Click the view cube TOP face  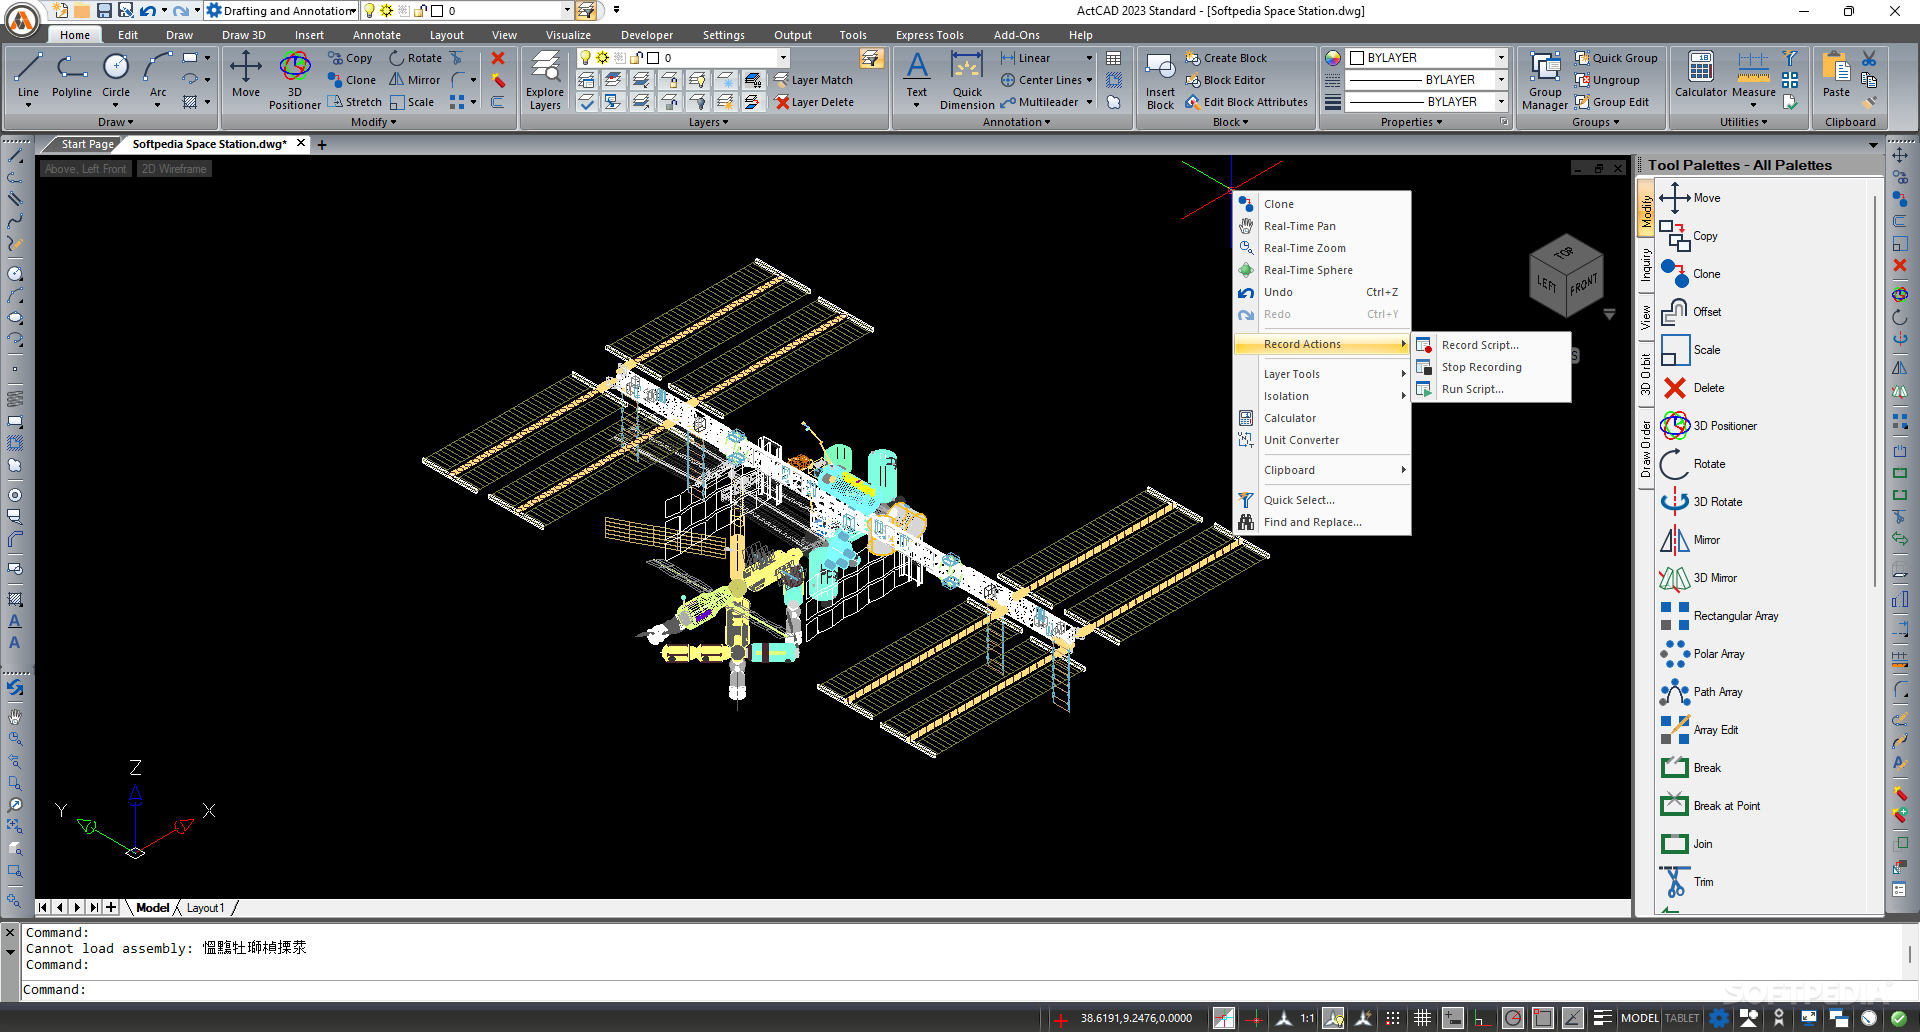click(x=1564, y=252)
